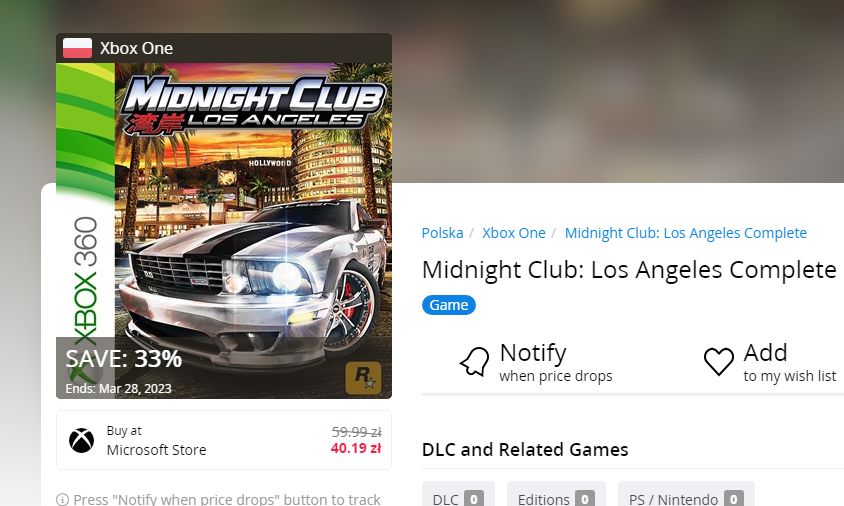Open the Midnight Club cover art image

[224, 215]
